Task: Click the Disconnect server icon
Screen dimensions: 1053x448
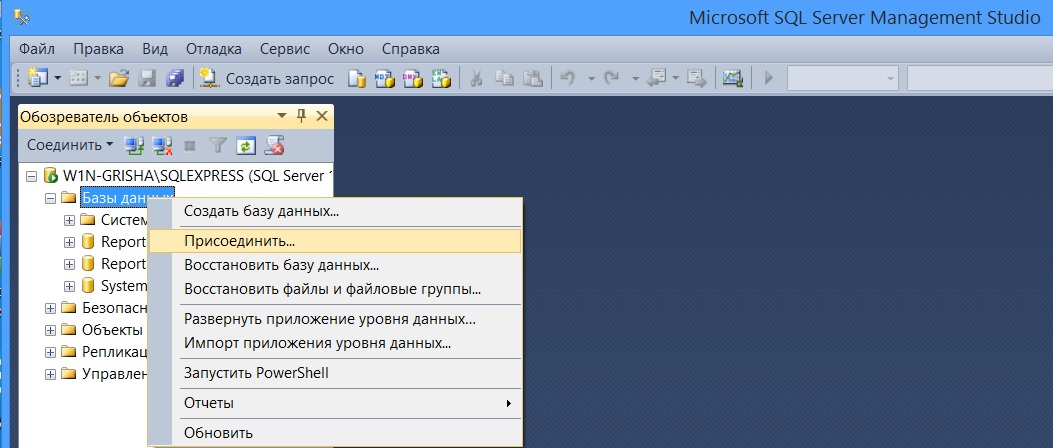Action: (x=162, y=144)
